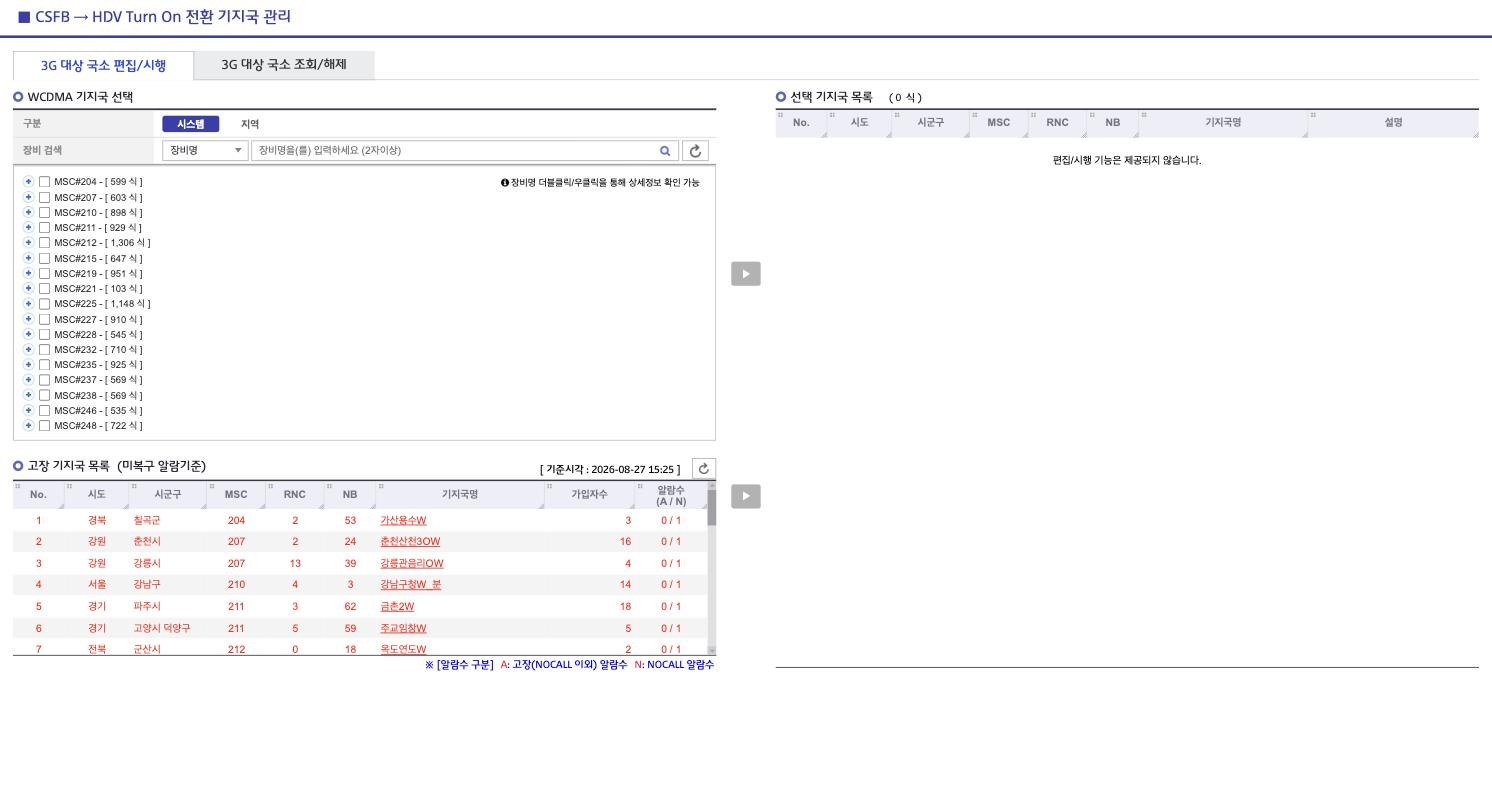
Task: Switch to 3G 대상 국소 조회/해제 tab
Action: (x=284, y=65)
